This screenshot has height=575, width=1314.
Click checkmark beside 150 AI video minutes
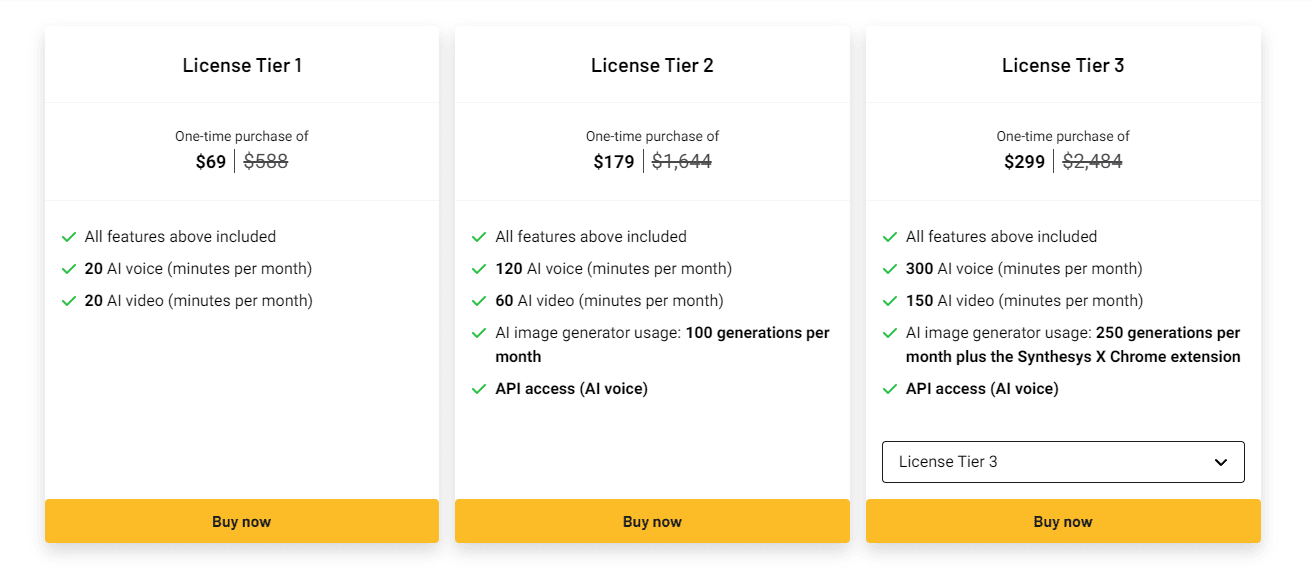(890, 301)
